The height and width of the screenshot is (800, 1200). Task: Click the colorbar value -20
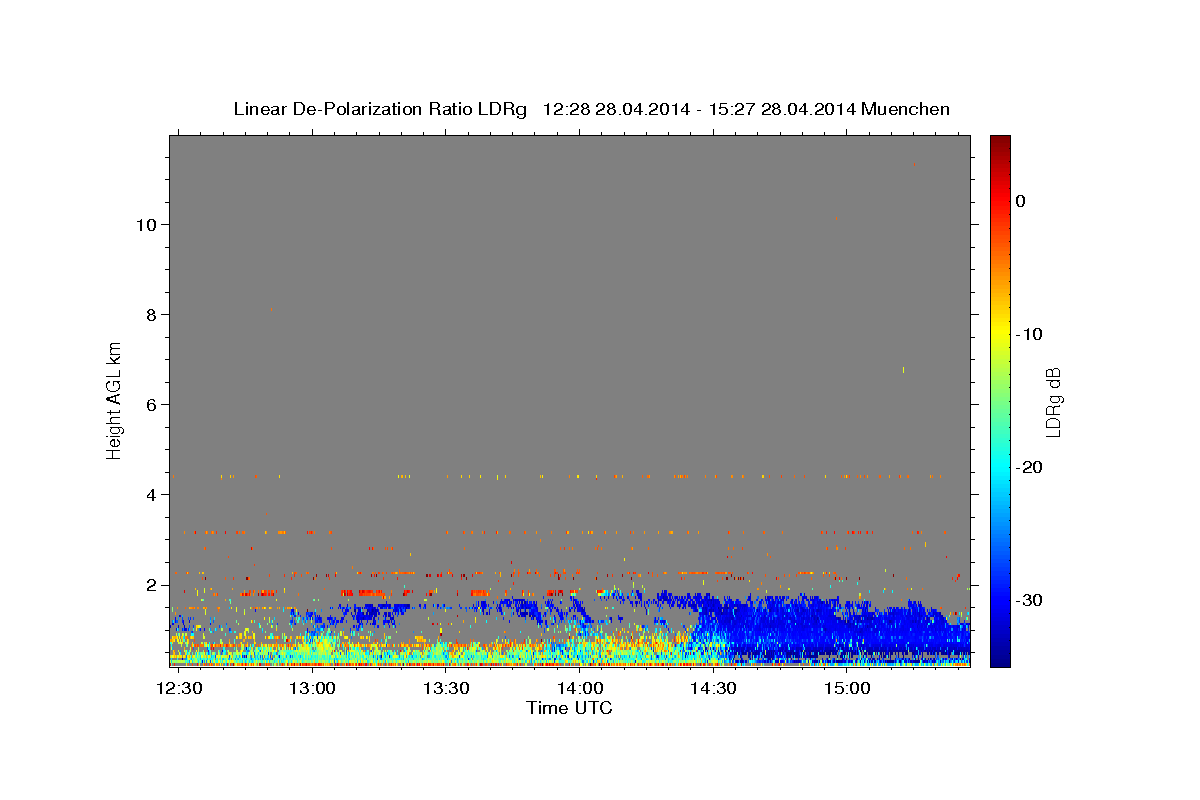(1028, 467)
